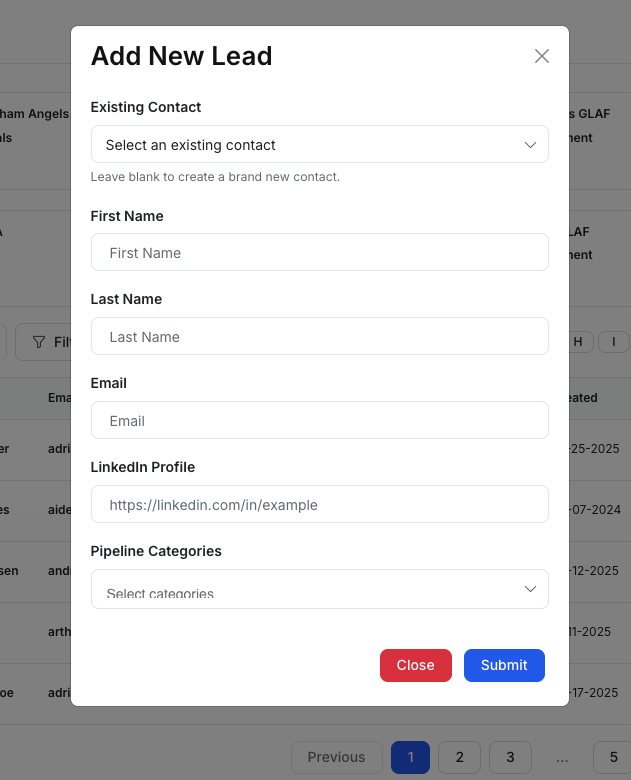Image resolution: width=631 pixels, height=780 pixels.
Task: Filter leads by letter I
Action: (x=614, y=342)
